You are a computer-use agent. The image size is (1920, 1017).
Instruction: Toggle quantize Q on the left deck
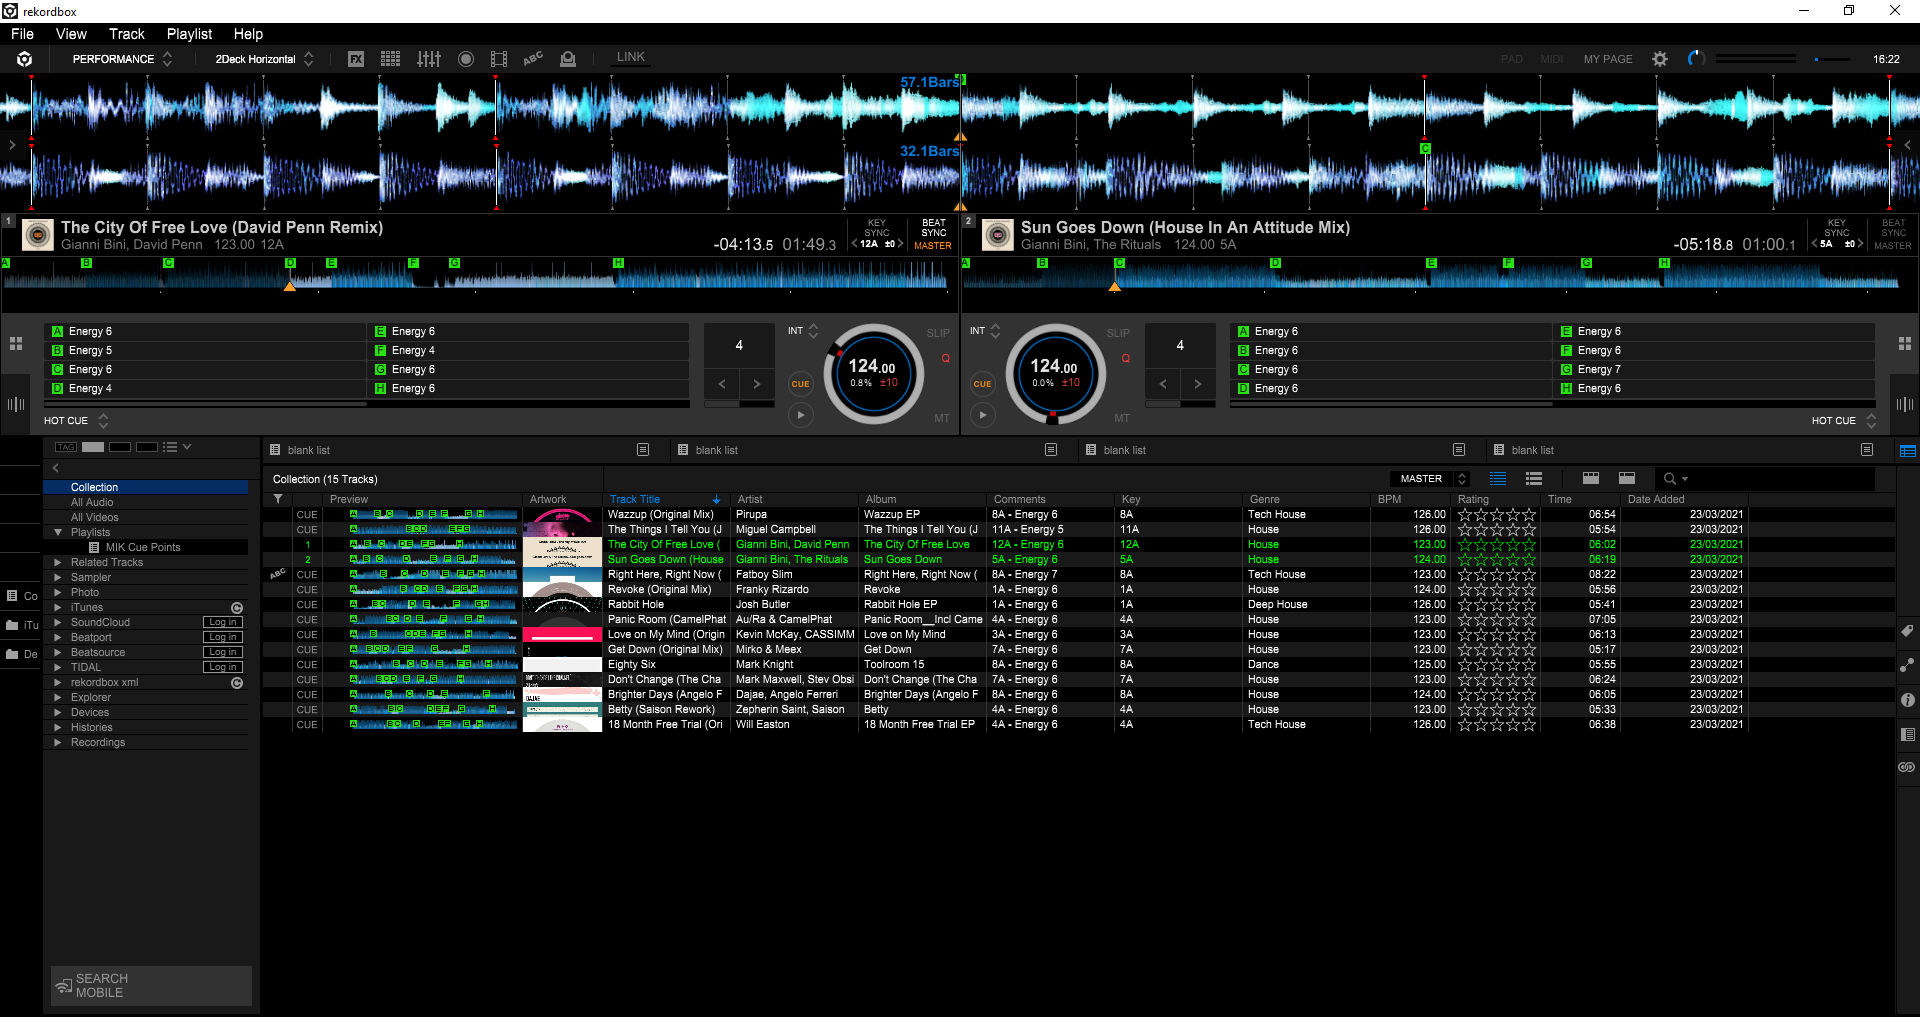coord(945,358)
